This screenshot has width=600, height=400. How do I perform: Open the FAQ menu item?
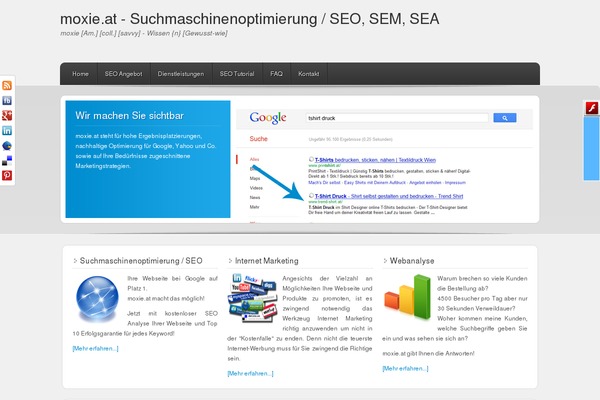click(x=276, y=74)
